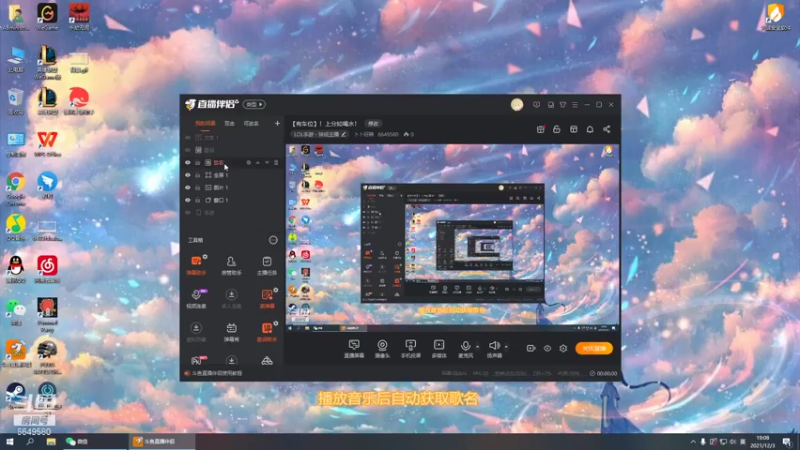Image resolution: width=800 pixels, height=450 pixels.
Task: Toggle lock on 全屏 1 source
Action: click(197, 175)
